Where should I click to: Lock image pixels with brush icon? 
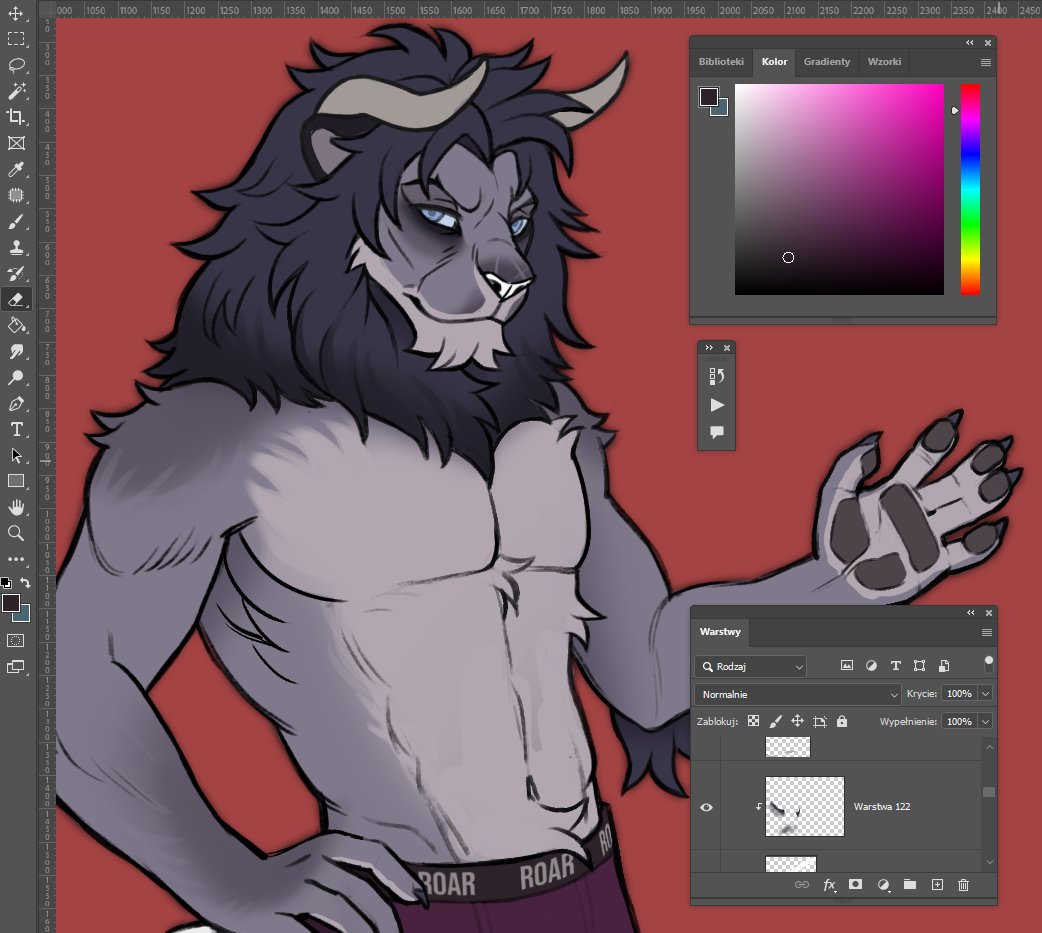click(776, 721)
